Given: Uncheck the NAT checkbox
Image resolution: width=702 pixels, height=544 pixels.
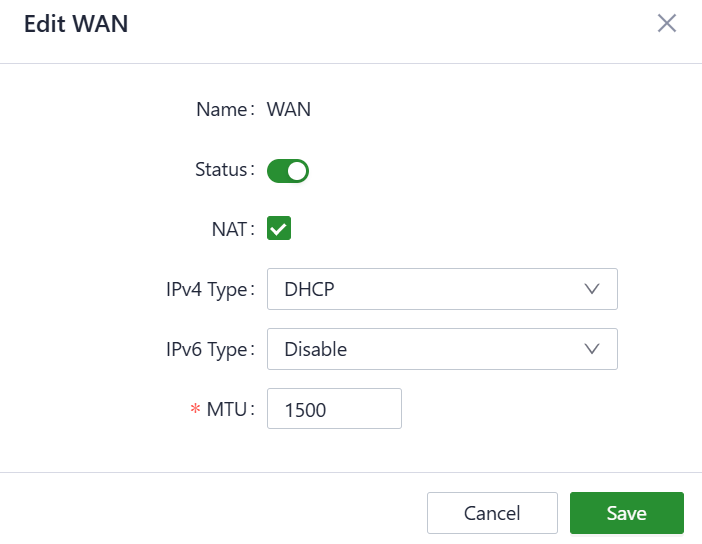Looking at the screenshot, I should pos(279,230).
